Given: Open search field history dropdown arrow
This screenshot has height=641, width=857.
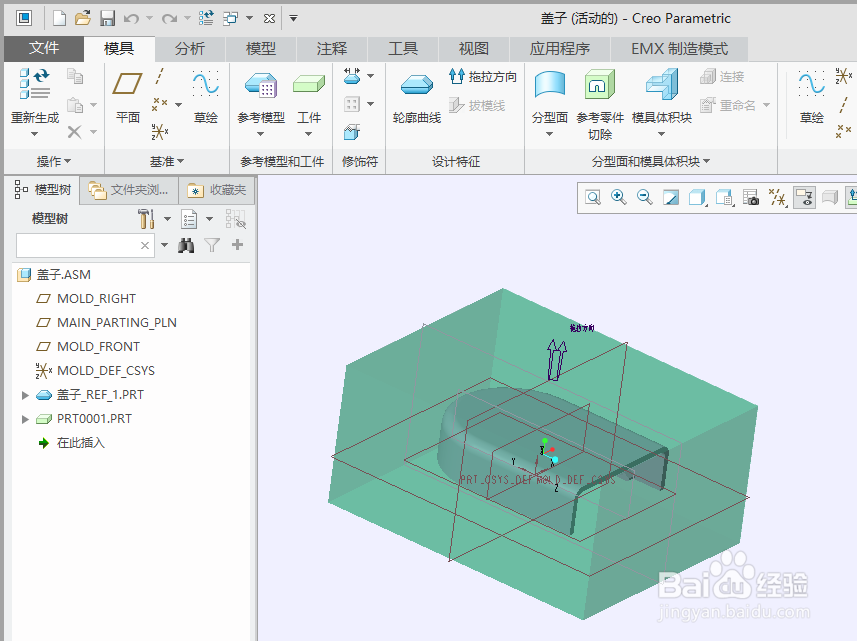Looking at the screenshot, I should [165, 245].
